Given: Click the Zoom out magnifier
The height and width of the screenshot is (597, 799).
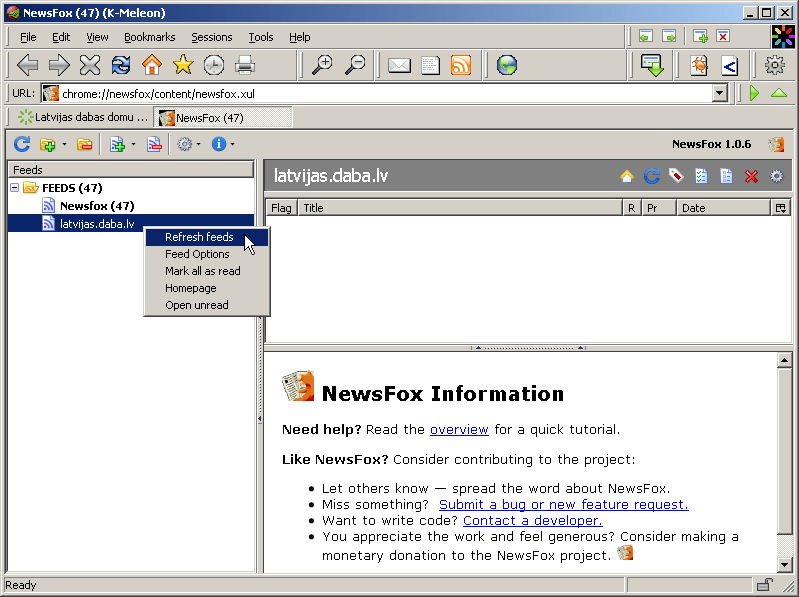Looking at the screenshot, I should pos(355,65).
